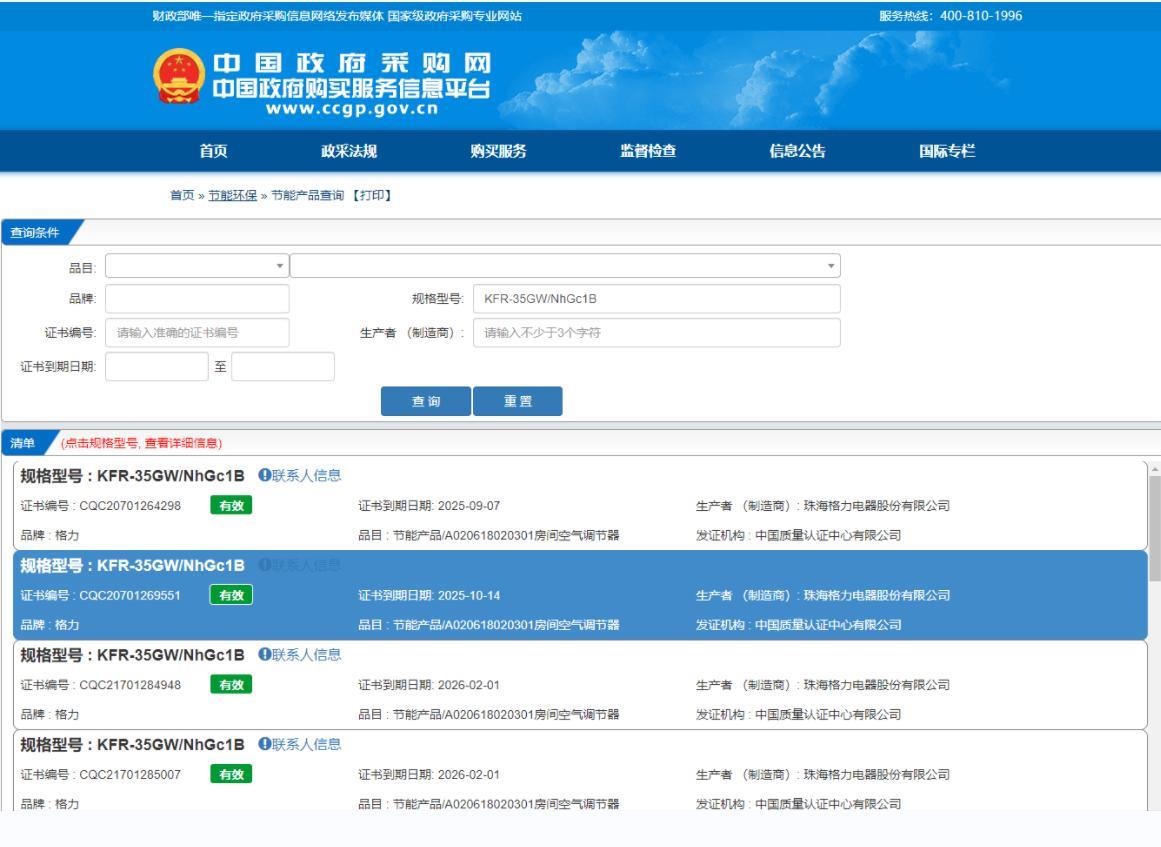The height and width of the screenshot is (847, 1161).
Task: Follow the 节能环保 breadcrumb link
Action: [x=232, y=195]
